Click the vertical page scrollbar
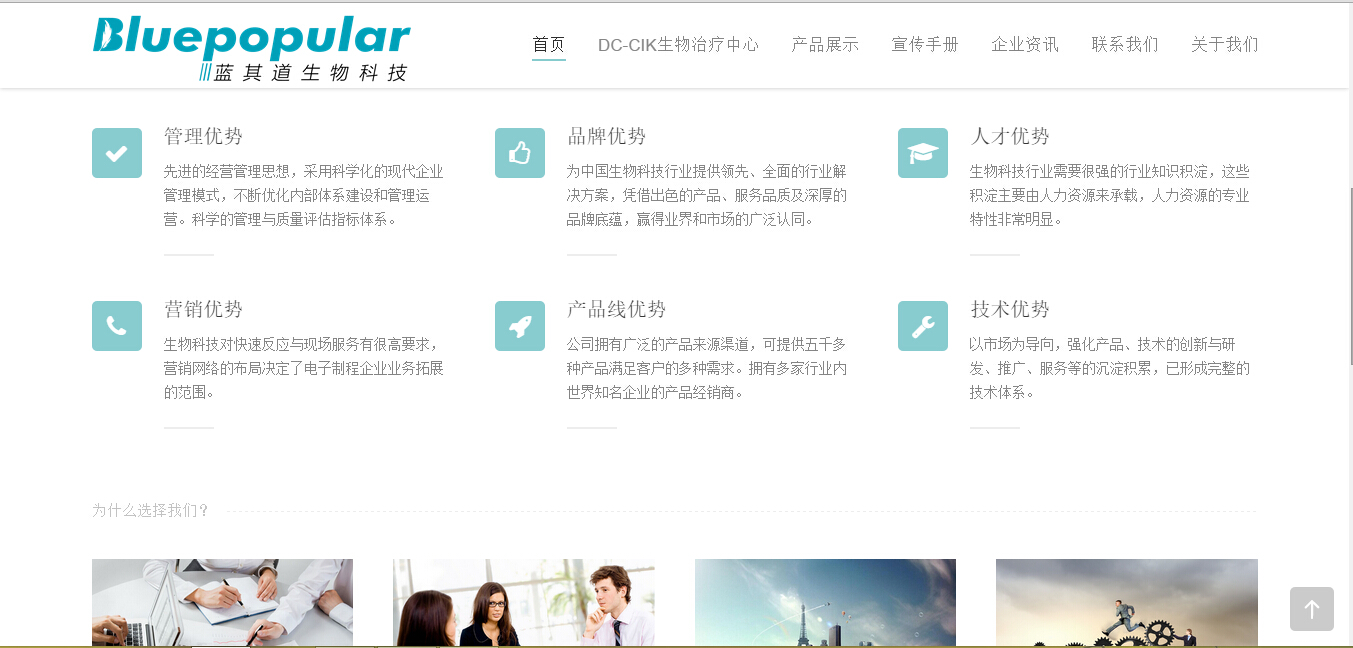Viewport: 1353px width, 648px height. point(1350,276)
